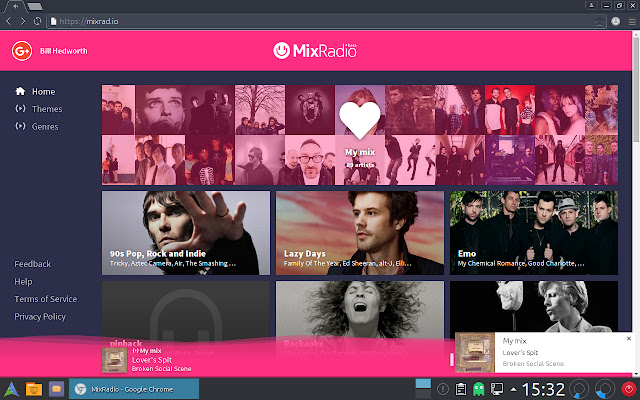Click the red power button icon
The height and width of the screenshot is (400, 640).
coord(629,389)
